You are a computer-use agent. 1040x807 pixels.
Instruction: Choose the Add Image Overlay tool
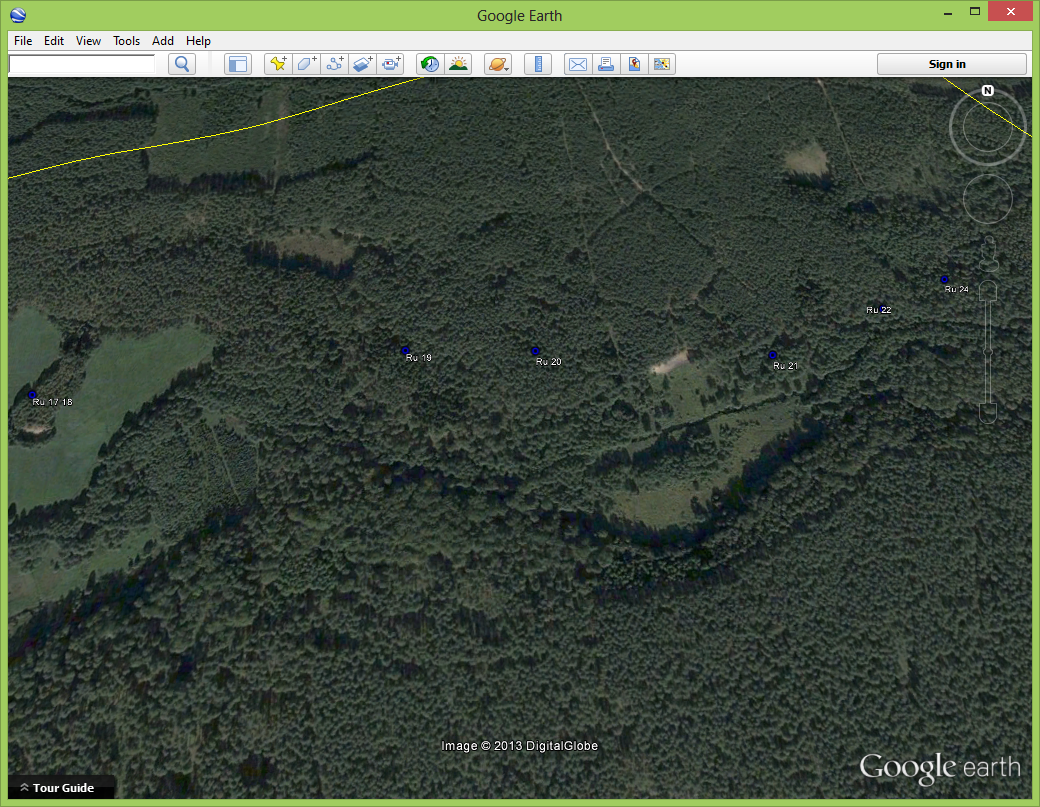tap(363, 64)
